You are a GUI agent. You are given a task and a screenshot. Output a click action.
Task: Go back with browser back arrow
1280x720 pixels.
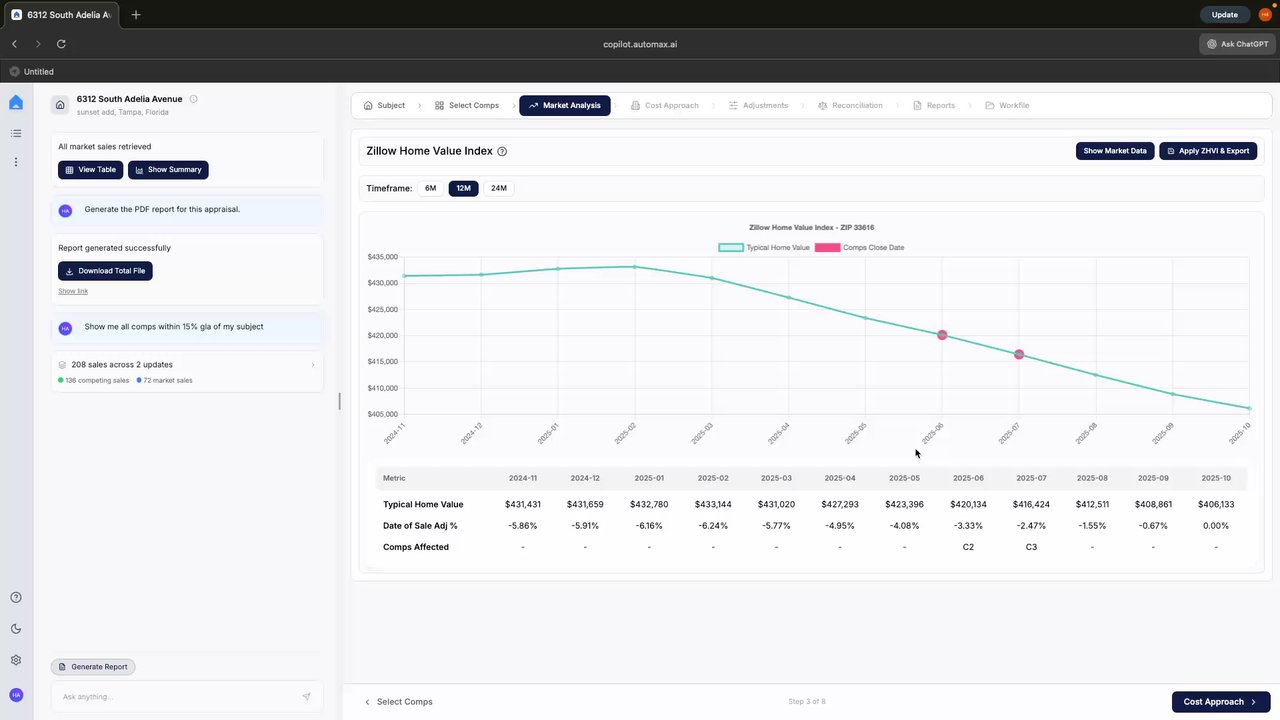14,44
